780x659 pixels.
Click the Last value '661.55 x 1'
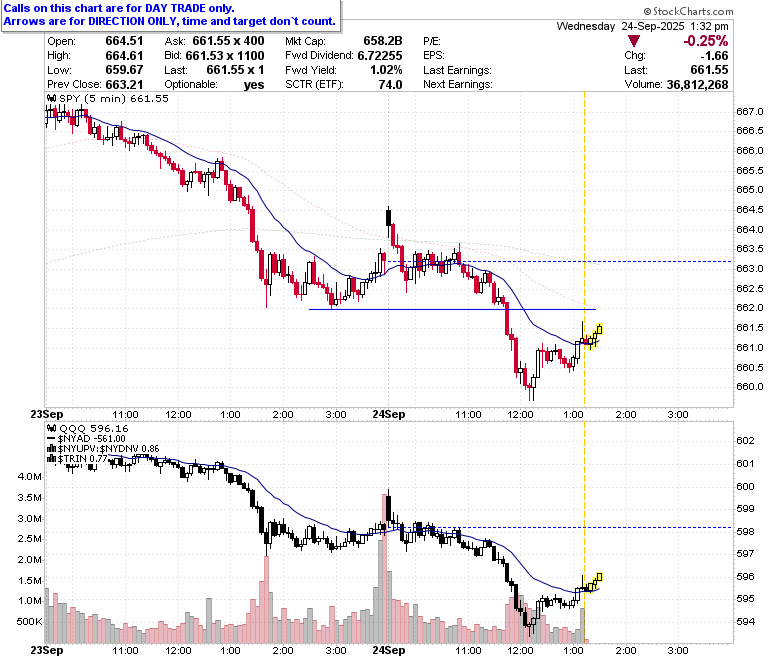235,70
